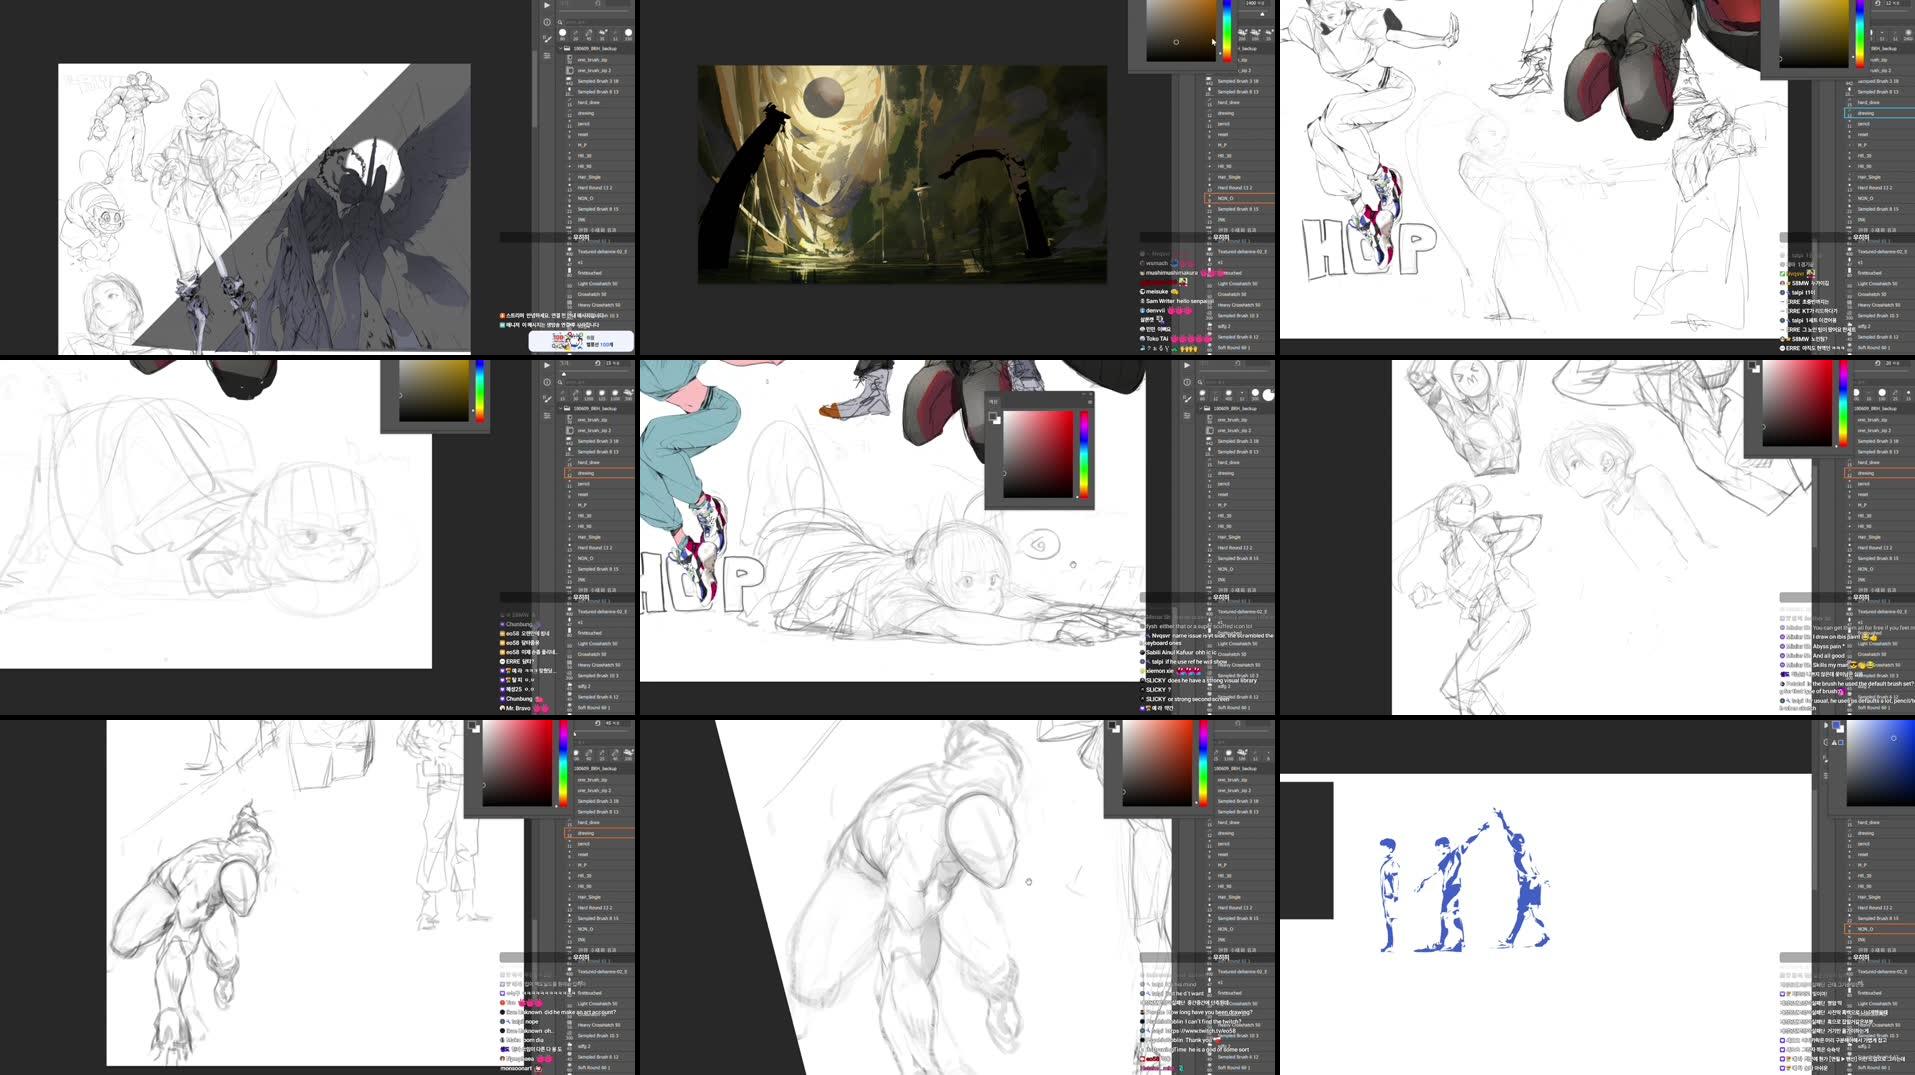Screen dimensions: 1915x1075
Task: Click the magnifier icon in the brush search box
Action: point(559,23)
